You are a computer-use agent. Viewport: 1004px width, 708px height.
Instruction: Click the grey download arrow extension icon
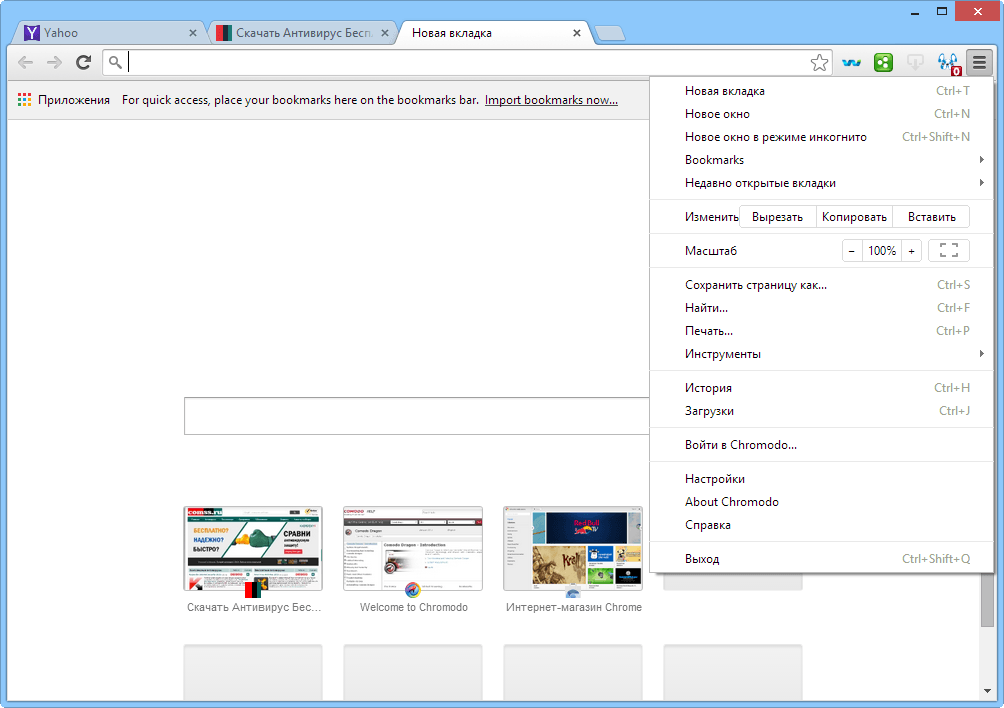[915, 62]
